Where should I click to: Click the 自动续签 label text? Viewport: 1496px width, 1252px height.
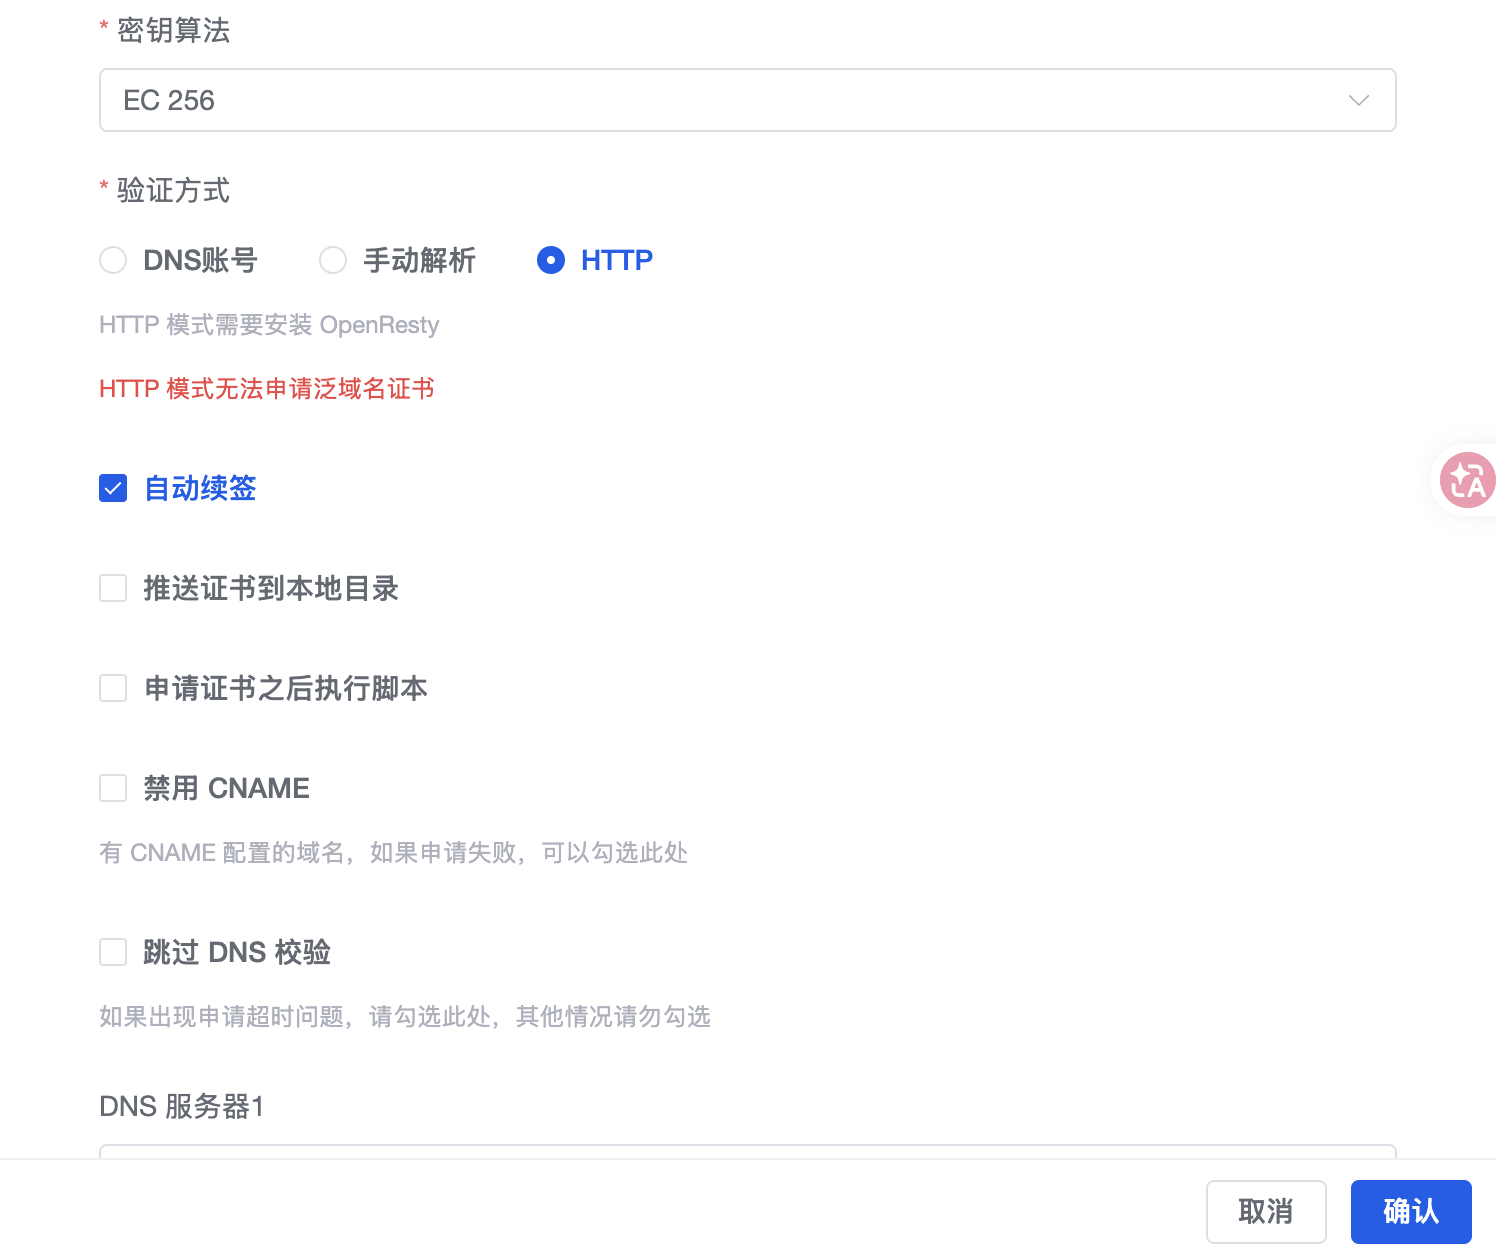coord(200,488)
